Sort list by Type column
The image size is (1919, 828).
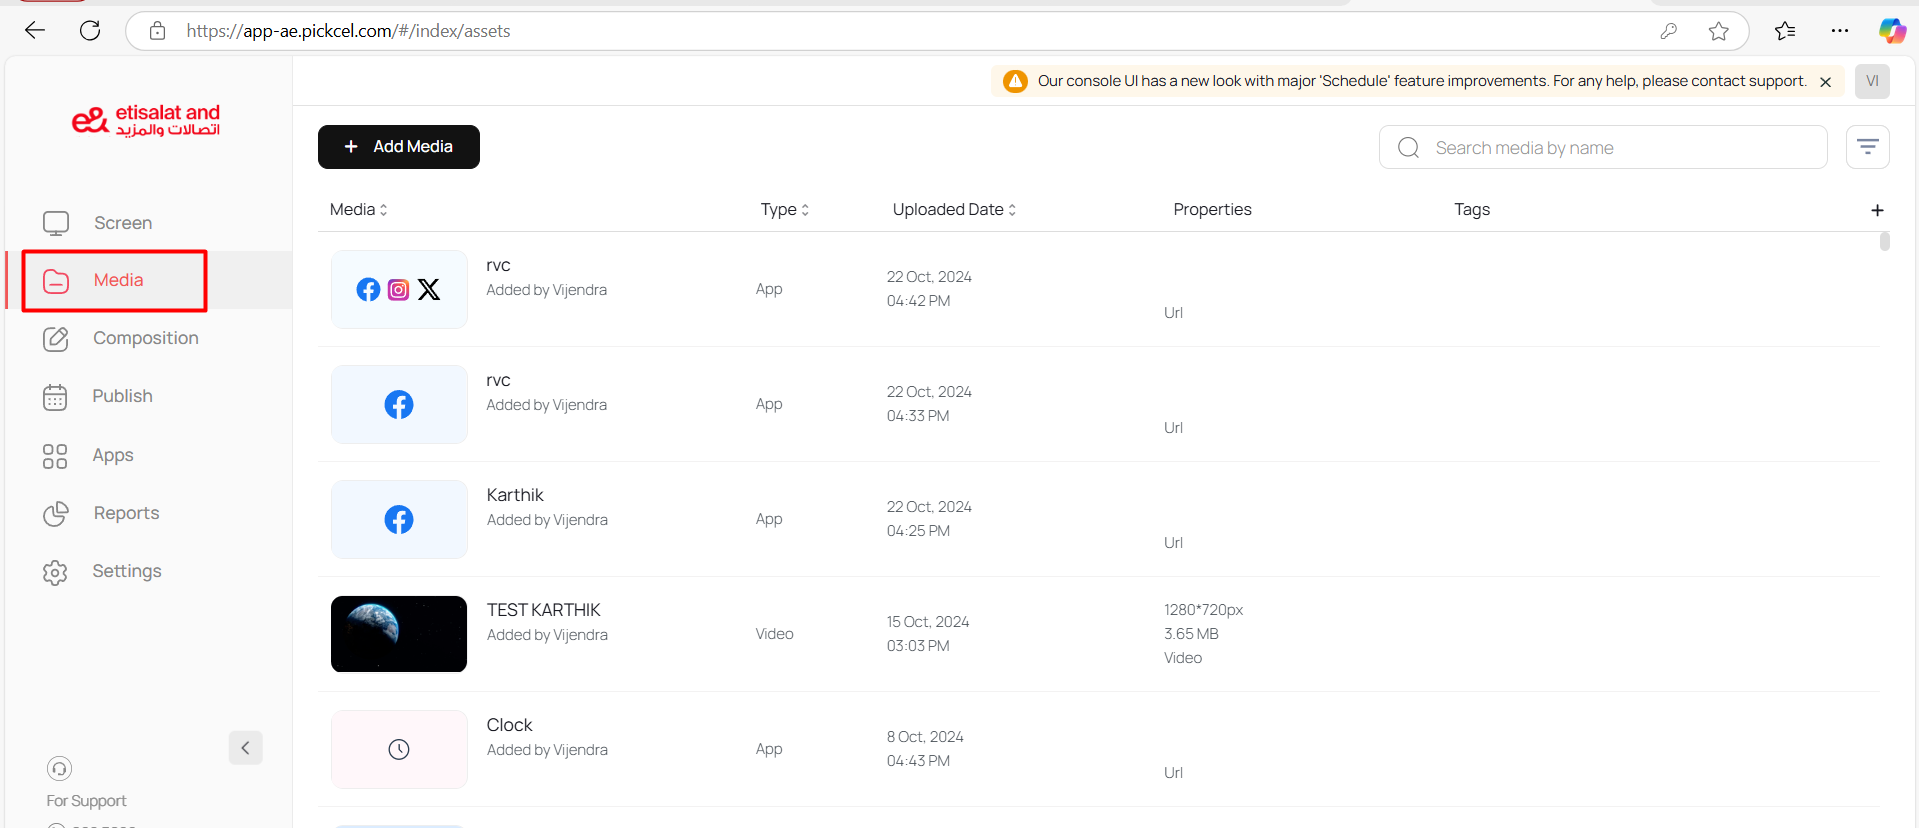coord(784,210)
